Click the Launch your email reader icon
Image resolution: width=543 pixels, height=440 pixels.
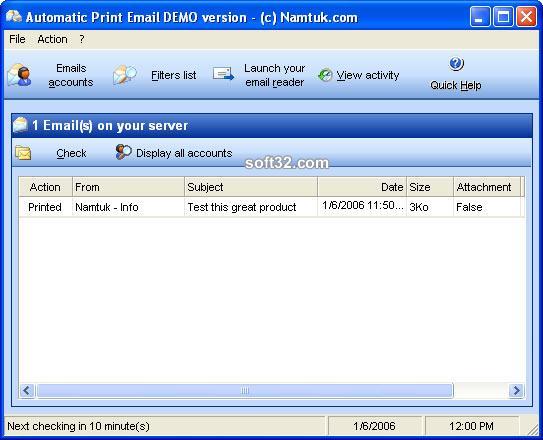[x=223, y=74]
